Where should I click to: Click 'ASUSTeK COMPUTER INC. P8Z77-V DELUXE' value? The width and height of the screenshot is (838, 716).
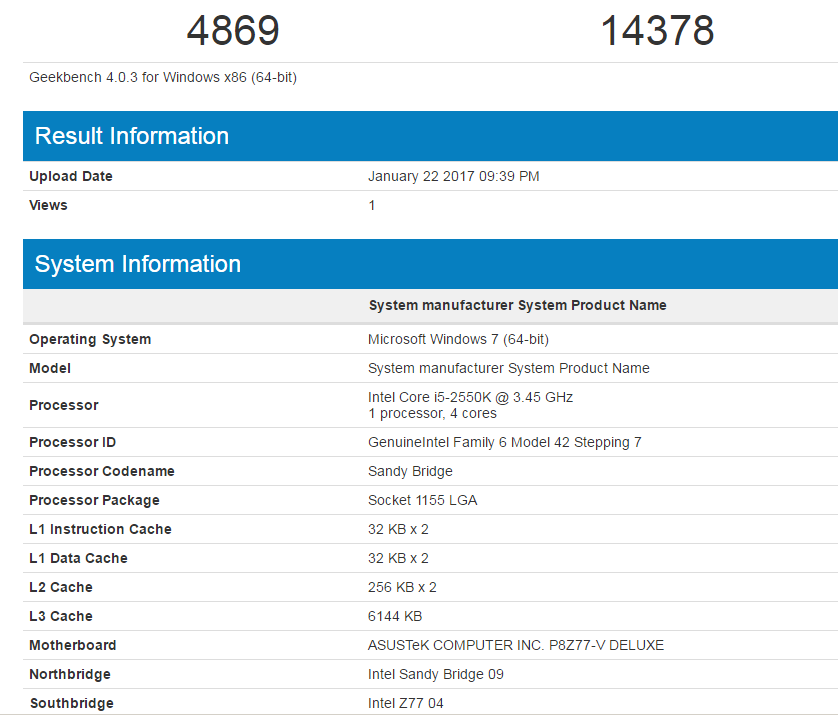[516, 645]
